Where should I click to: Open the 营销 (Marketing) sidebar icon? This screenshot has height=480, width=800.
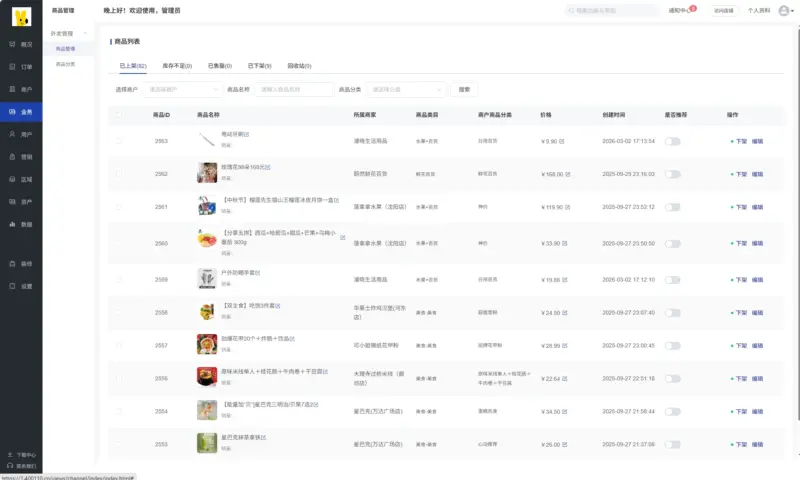click(12, 157)
